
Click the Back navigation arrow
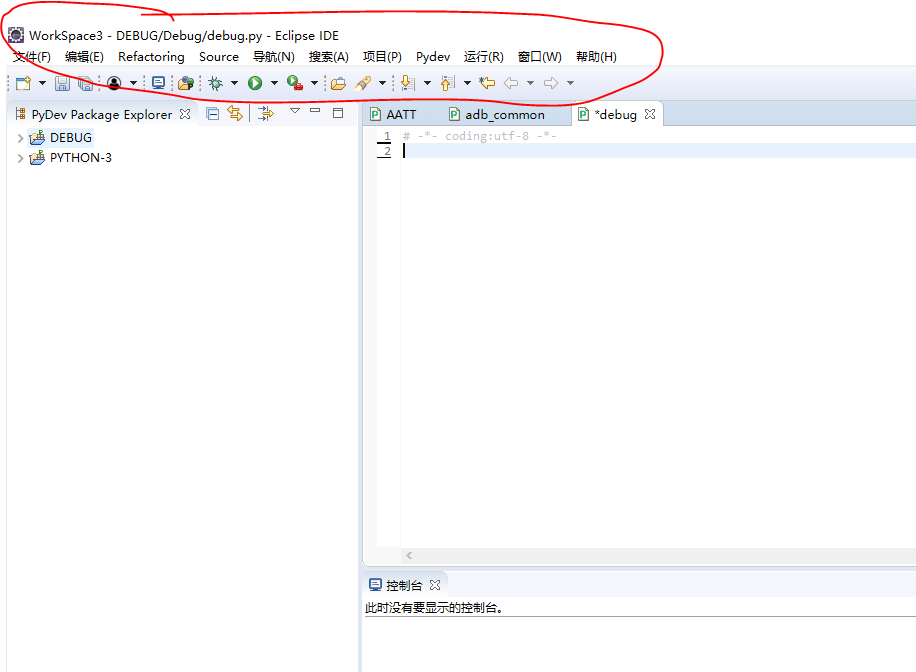pos(511,83)
